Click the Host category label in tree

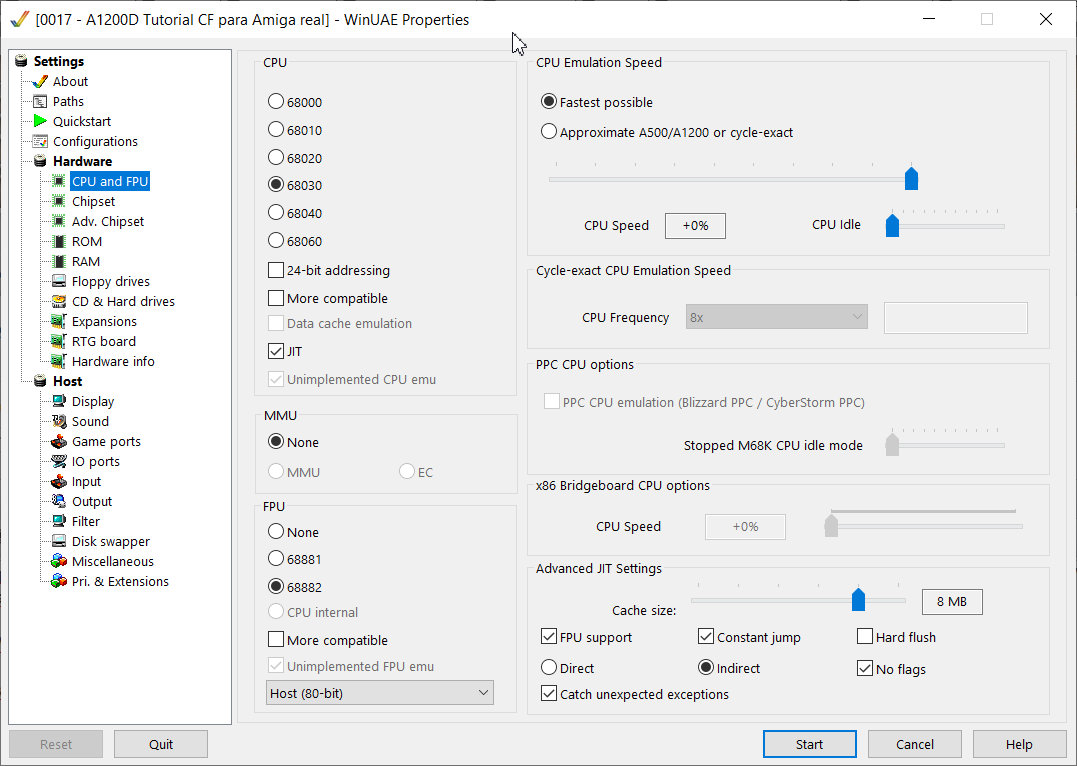pos(67,381)
